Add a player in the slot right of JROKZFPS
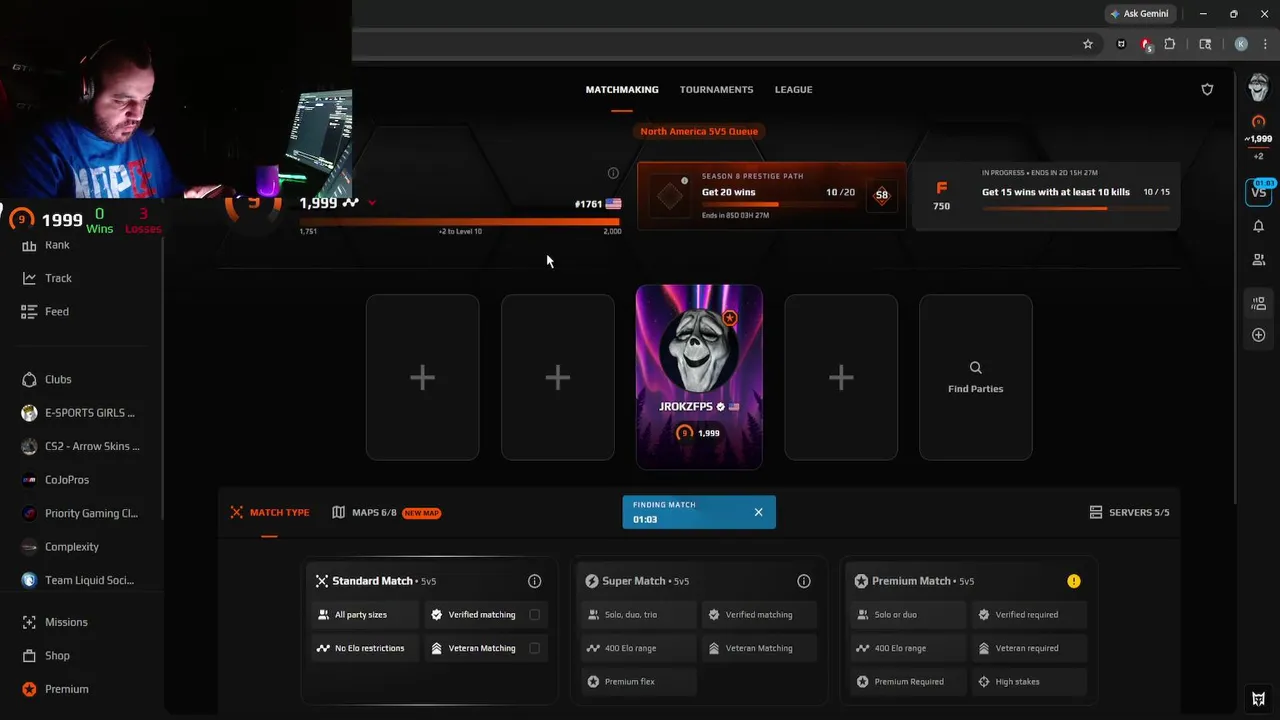The height and width of the screenshot is (720, 1280). (841, 377)
